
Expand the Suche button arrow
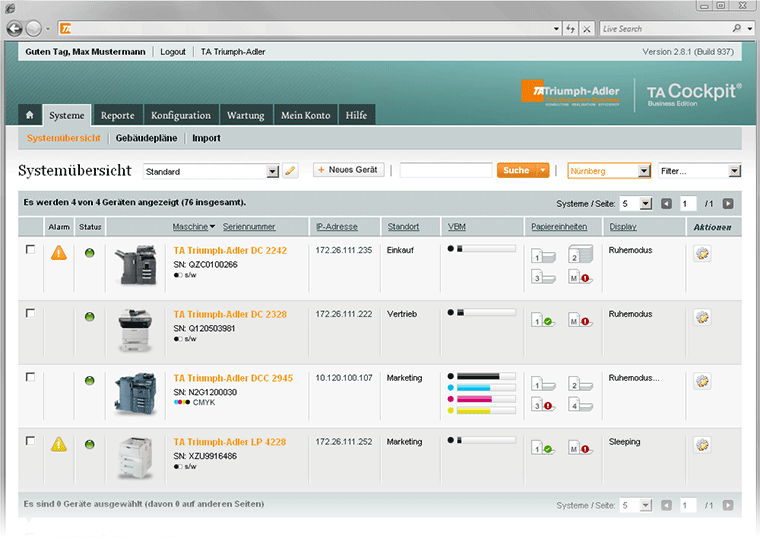[543, 170]
